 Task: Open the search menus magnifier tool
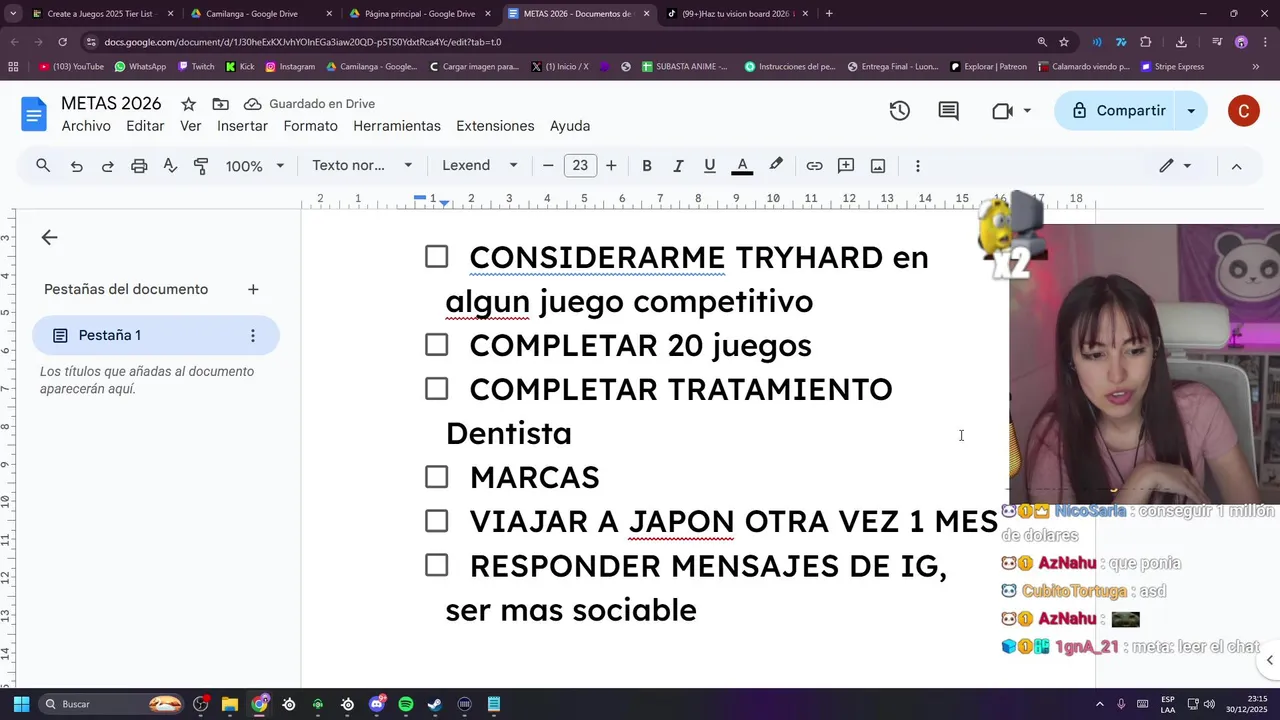43,166
